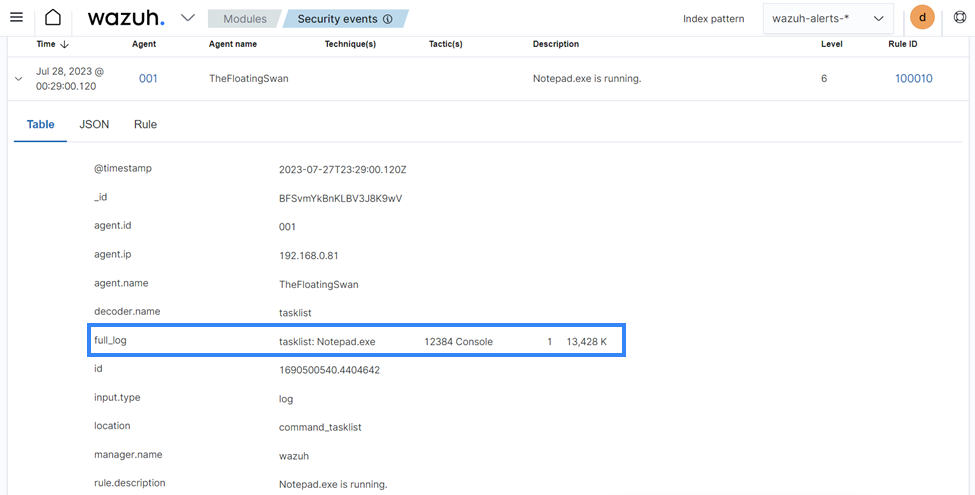Open the hamburger navigation menu

16,18
